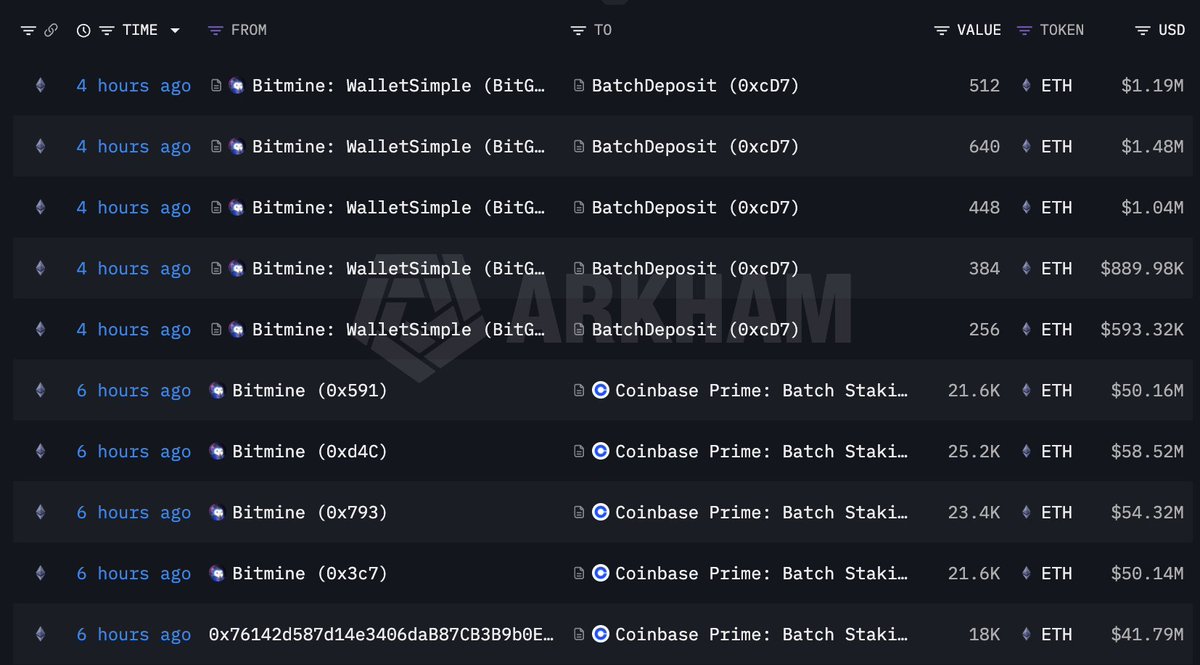Open the VALUE column filter icon
Screen dimensions: 1200x665
[941, 31]
